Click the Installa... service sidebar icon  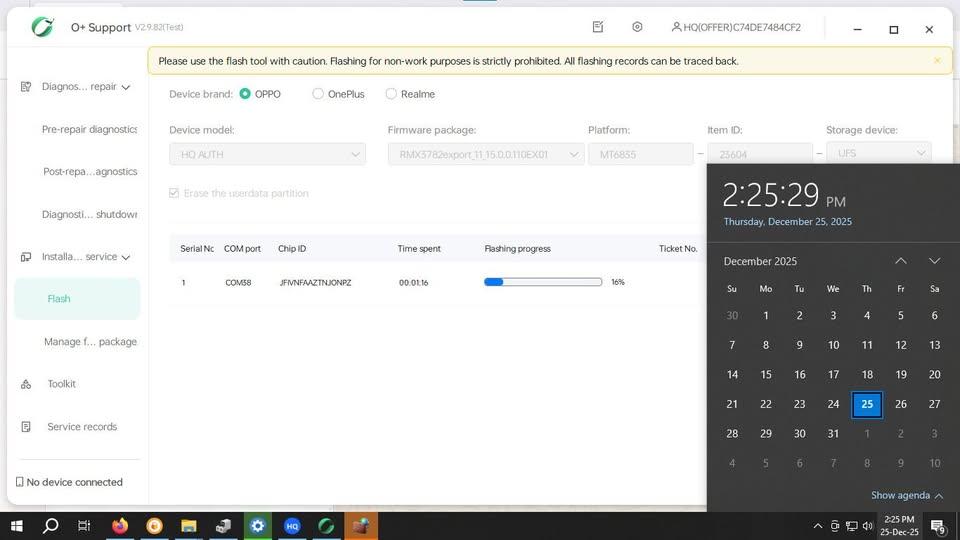tap(26, 257)
